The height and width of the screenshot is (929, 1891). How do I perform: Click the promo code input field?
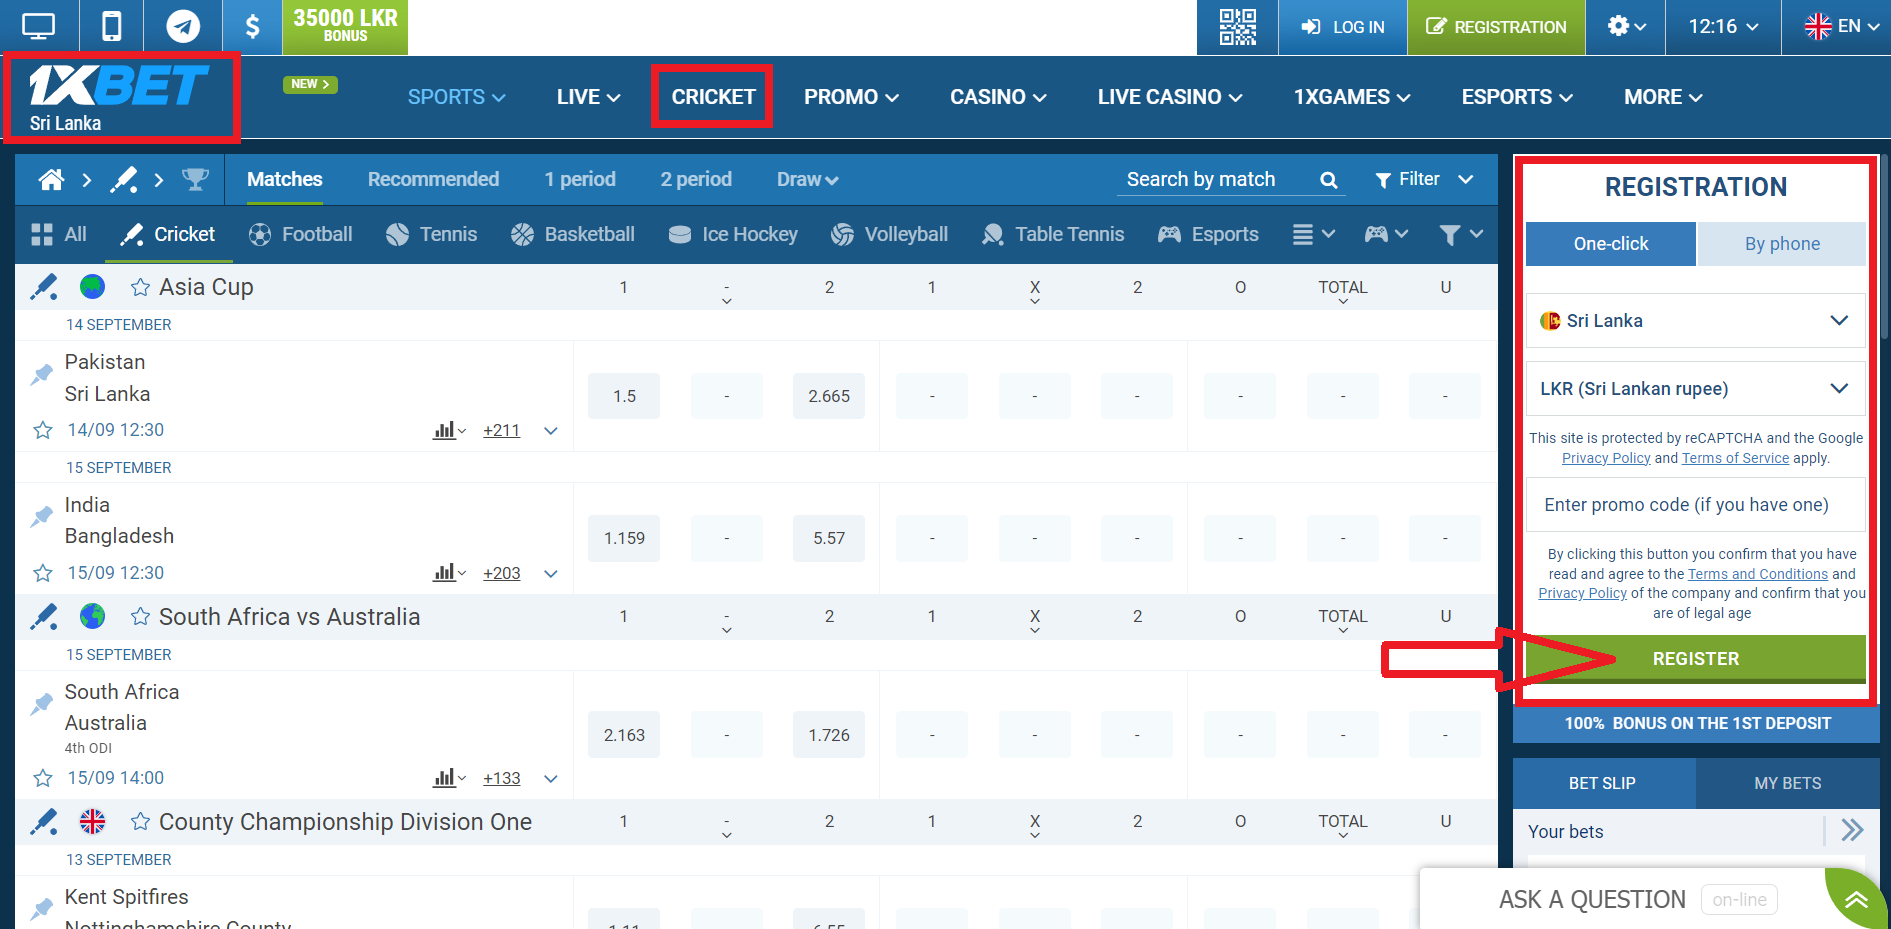(1695, 505)
